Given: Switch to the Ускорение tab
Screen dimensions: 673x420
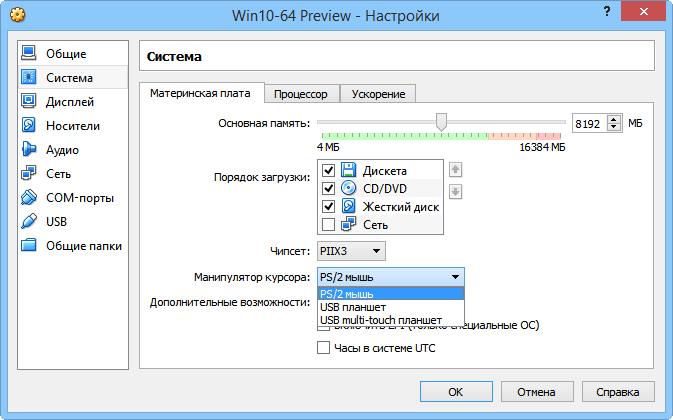Looking at the screenshot, I should [x=378, y=94].
